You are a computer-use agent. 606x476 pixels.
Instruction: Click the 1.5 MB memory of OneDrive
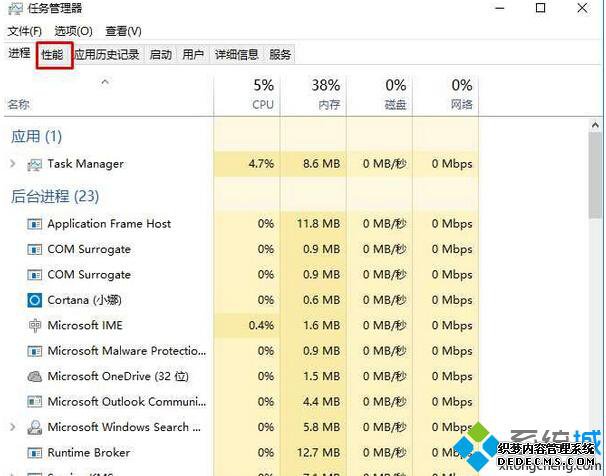(x=322, y=376)
